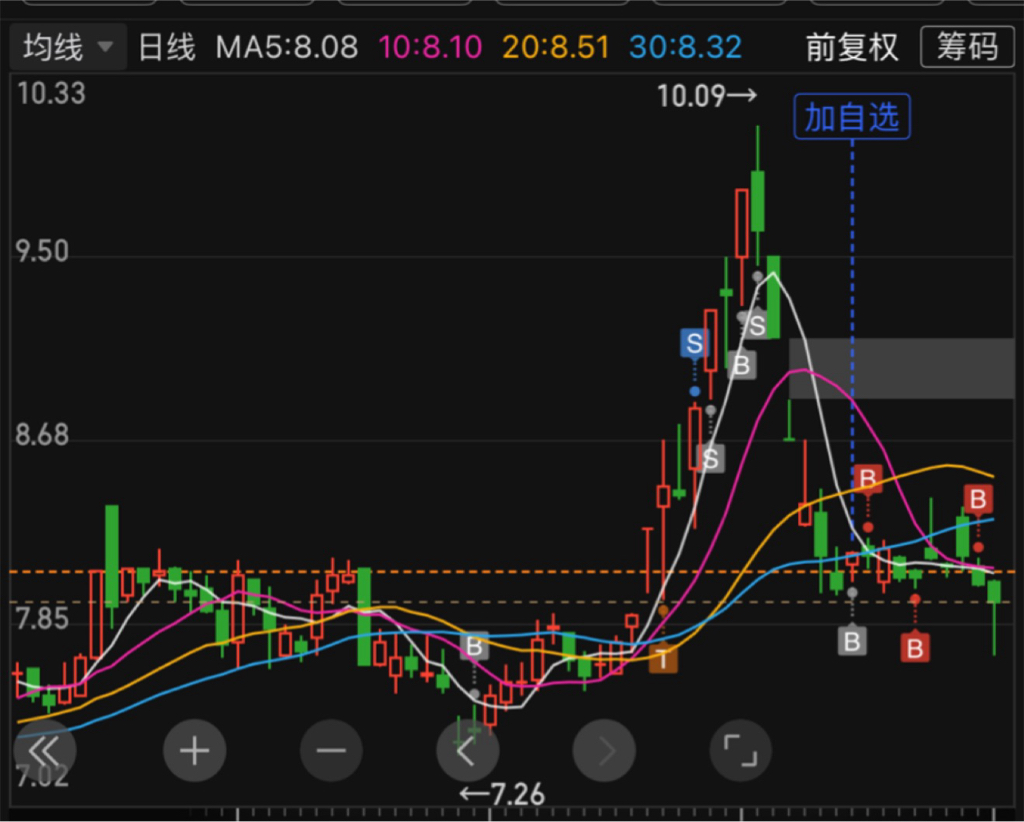The image size is (1024, 822).
Task: Click the 9.50 price axis label
Action: pyautogui.click(x=42, y=251)
